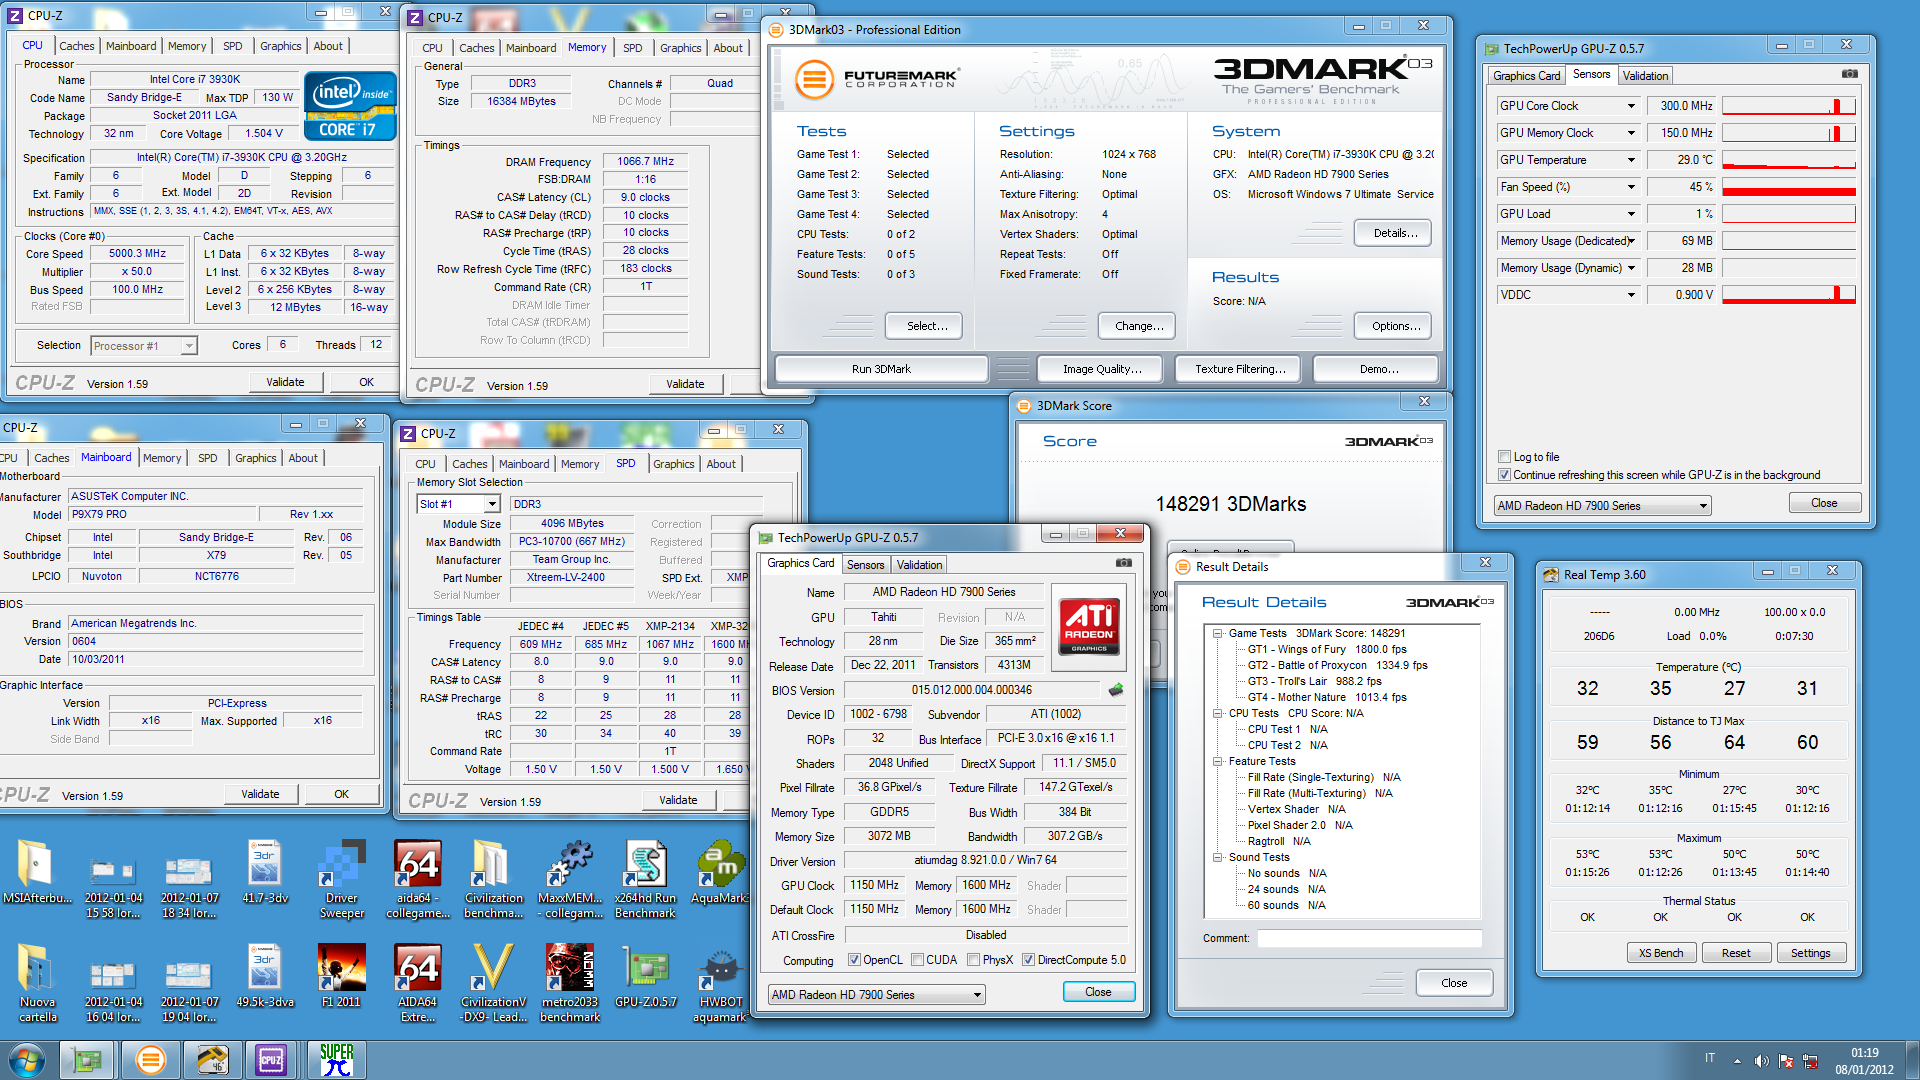Click the camera screenshot icon in GPU-Z Sensors window
The image size is (1920, 1080).
tap(1850, 74)
